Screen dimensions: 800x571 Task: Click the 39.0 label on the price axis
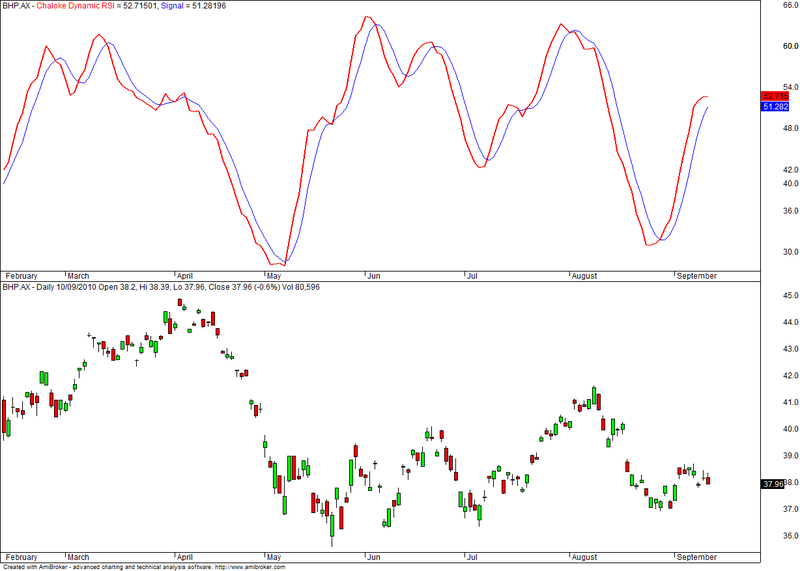coord(790,456)
